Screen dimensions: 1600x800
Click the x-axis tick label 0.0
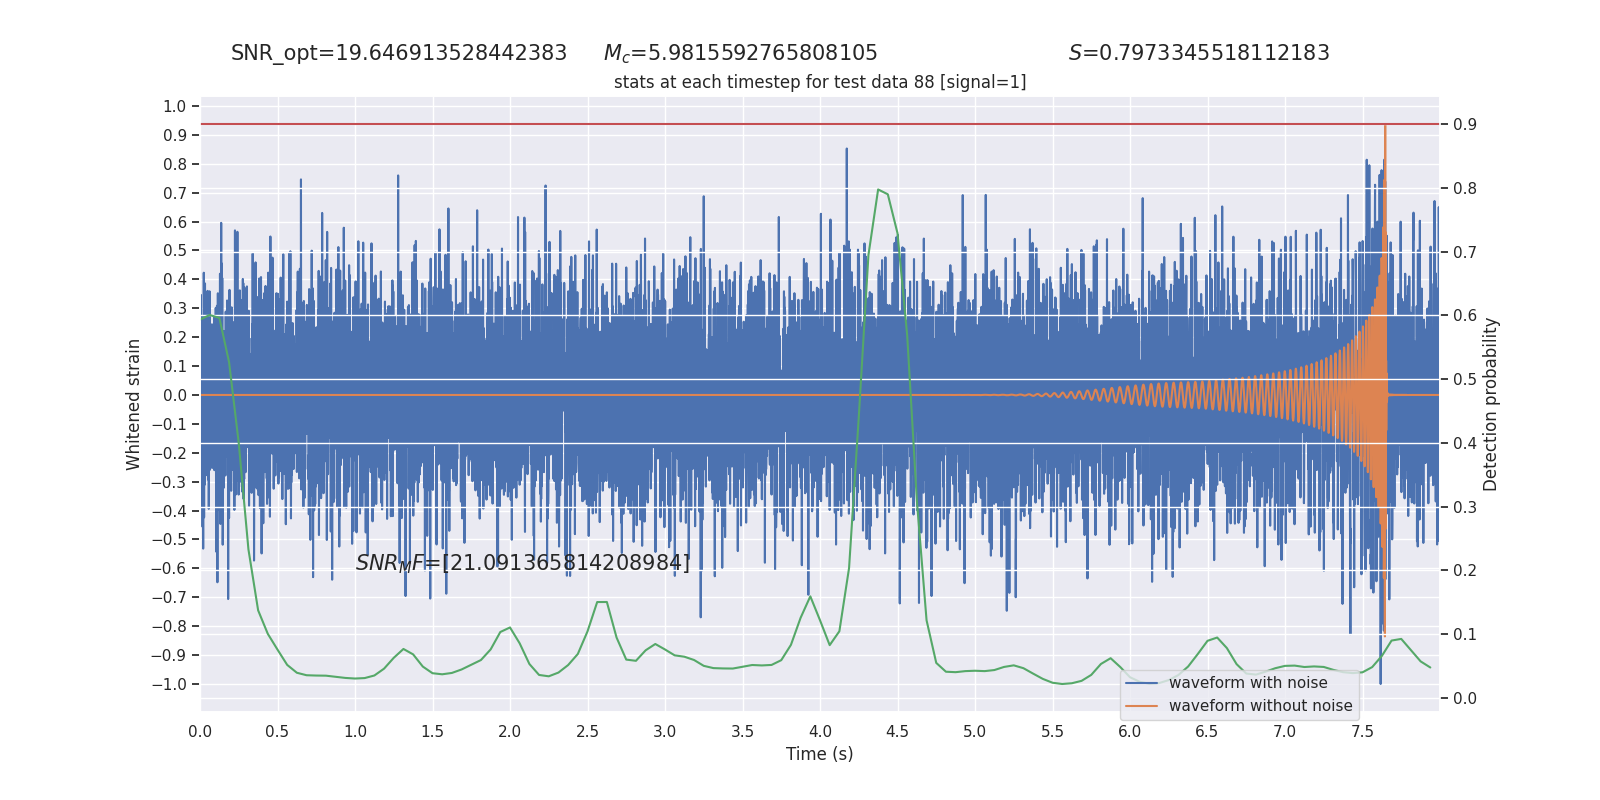200,732
